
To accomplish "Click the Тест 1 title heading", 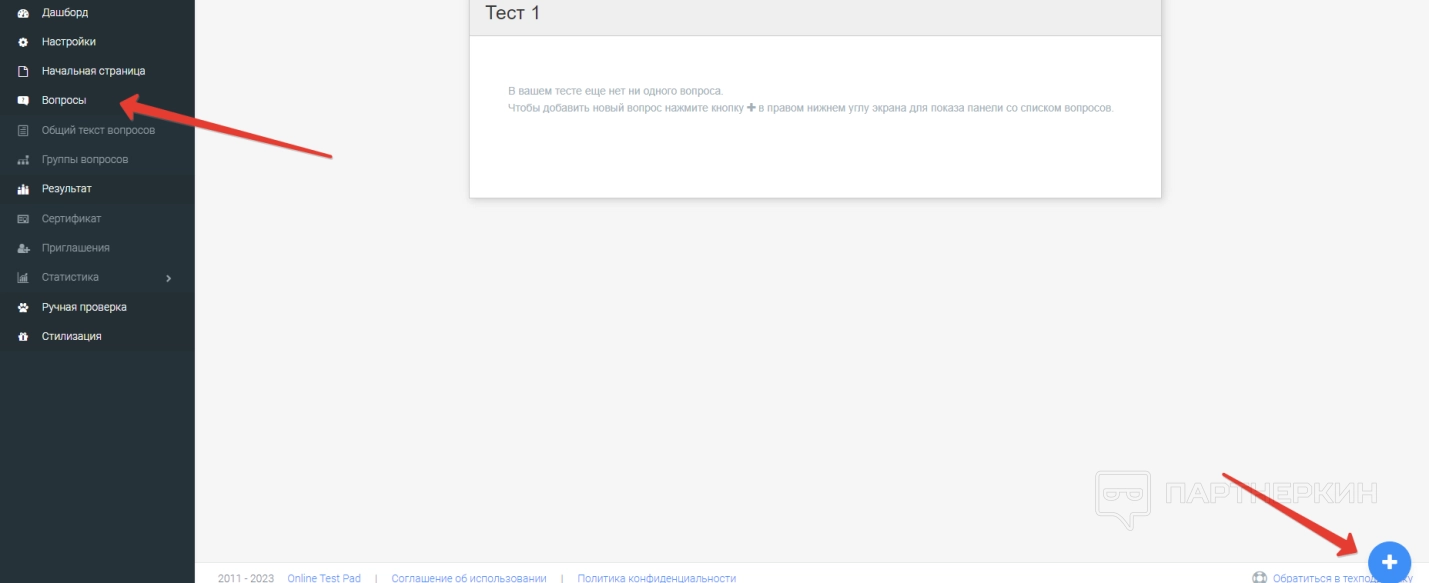I will click(513, 13).
